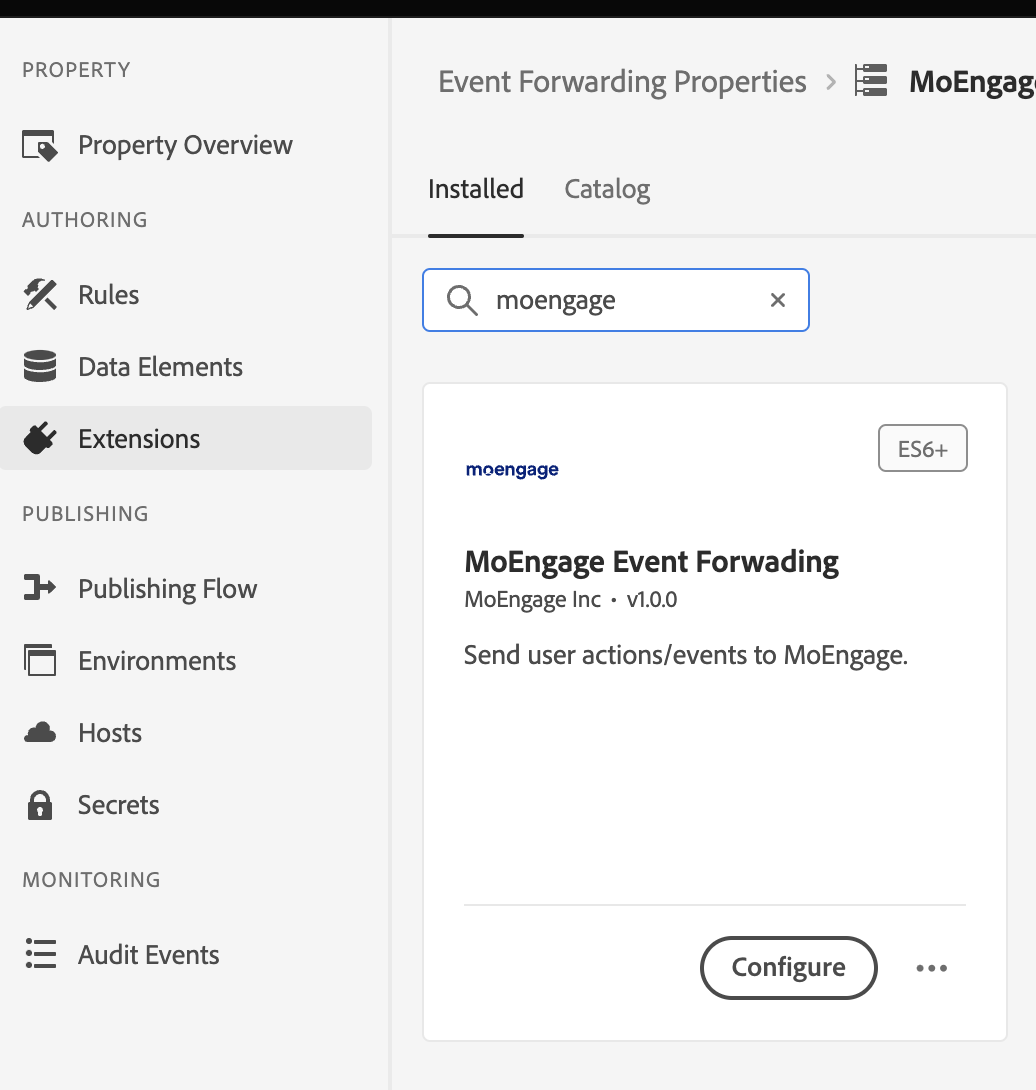Clear the moengage search text with the X

(x=777, y=300)
